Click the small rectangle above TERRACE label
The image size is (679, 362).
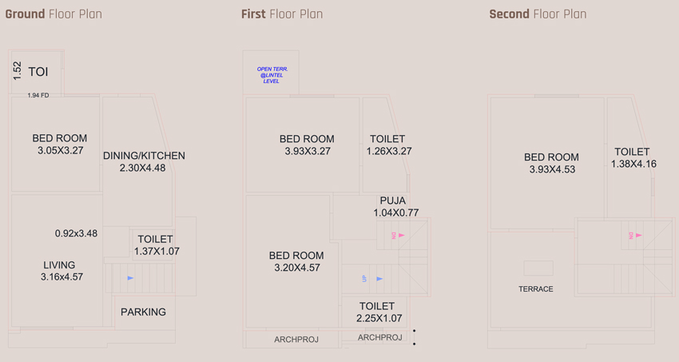point(538,268)
